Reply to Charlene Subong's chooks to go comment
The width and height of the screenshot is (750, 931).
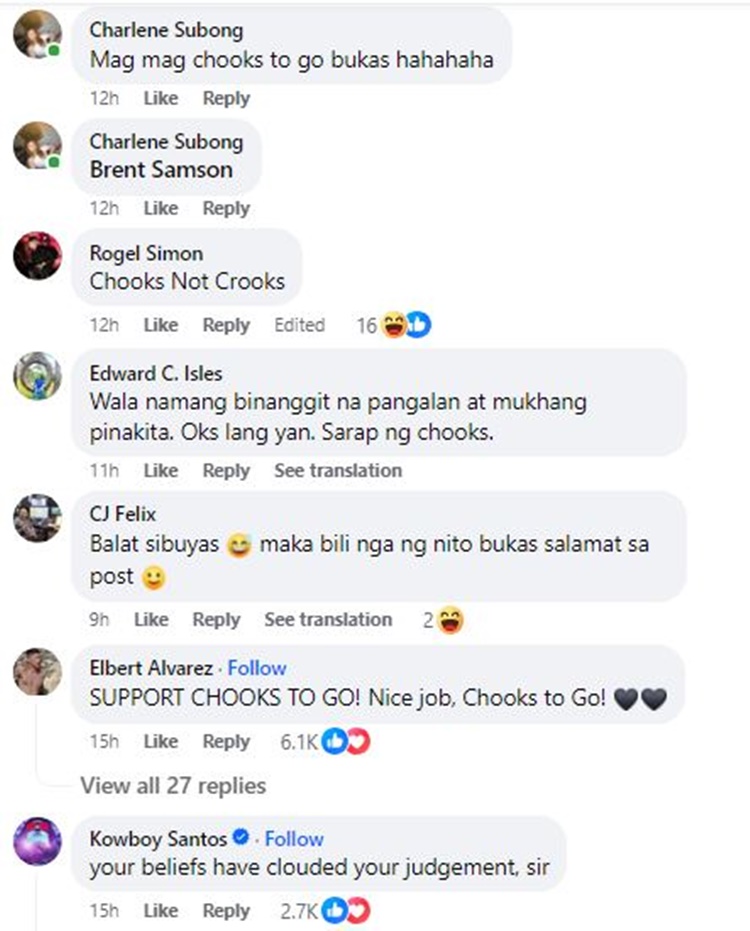[226, 98]
